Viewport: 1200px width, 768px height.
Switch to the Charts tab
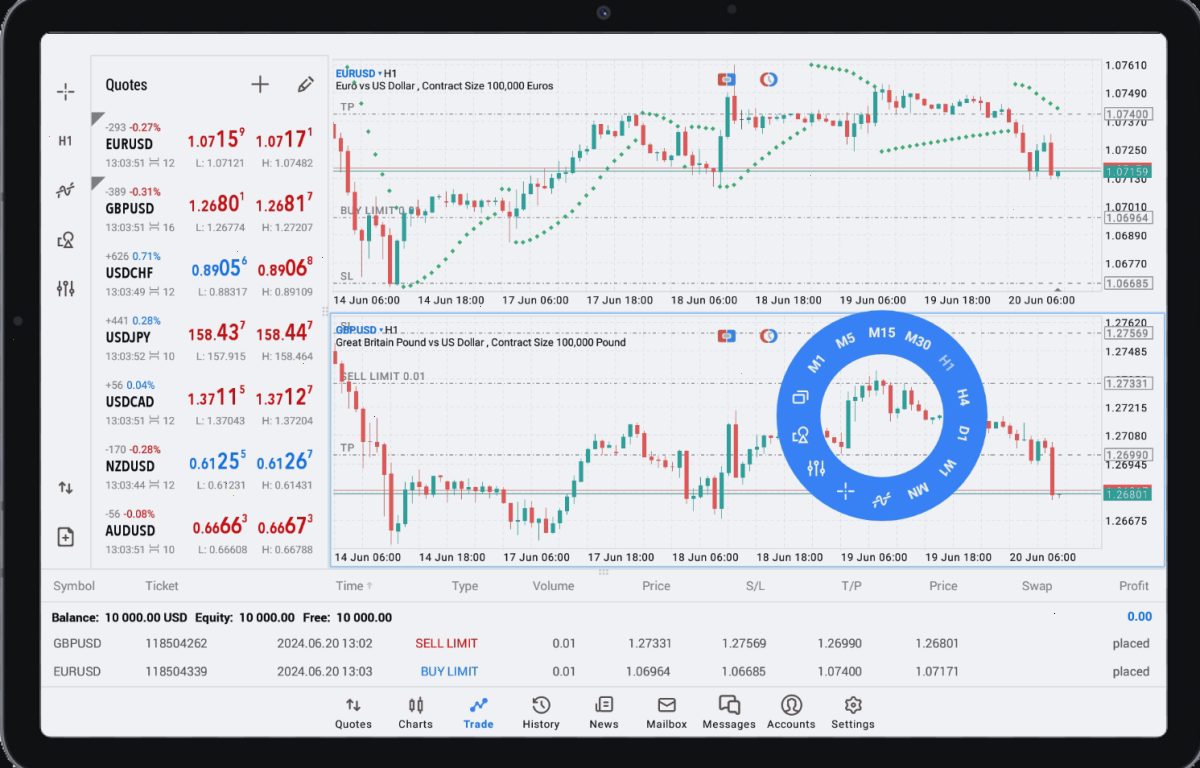415,712
